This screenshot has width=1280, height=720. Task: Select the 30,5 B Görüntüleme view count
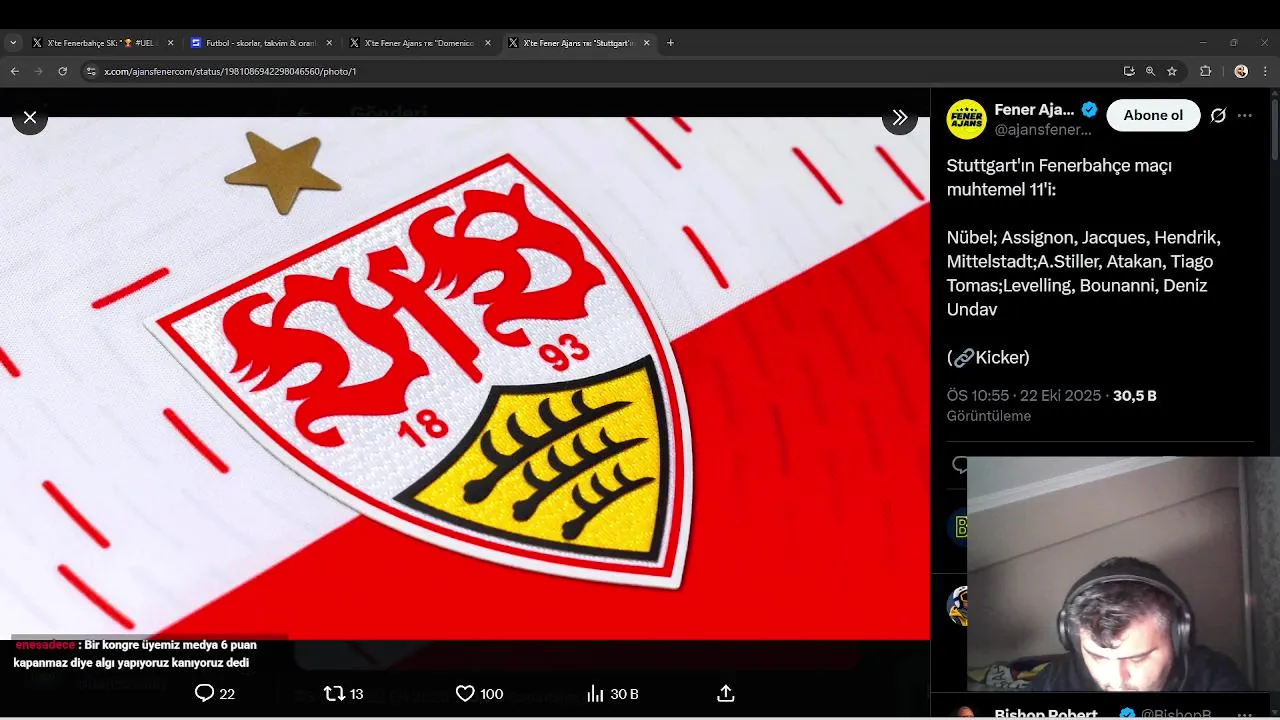[x=1052, y=406]
